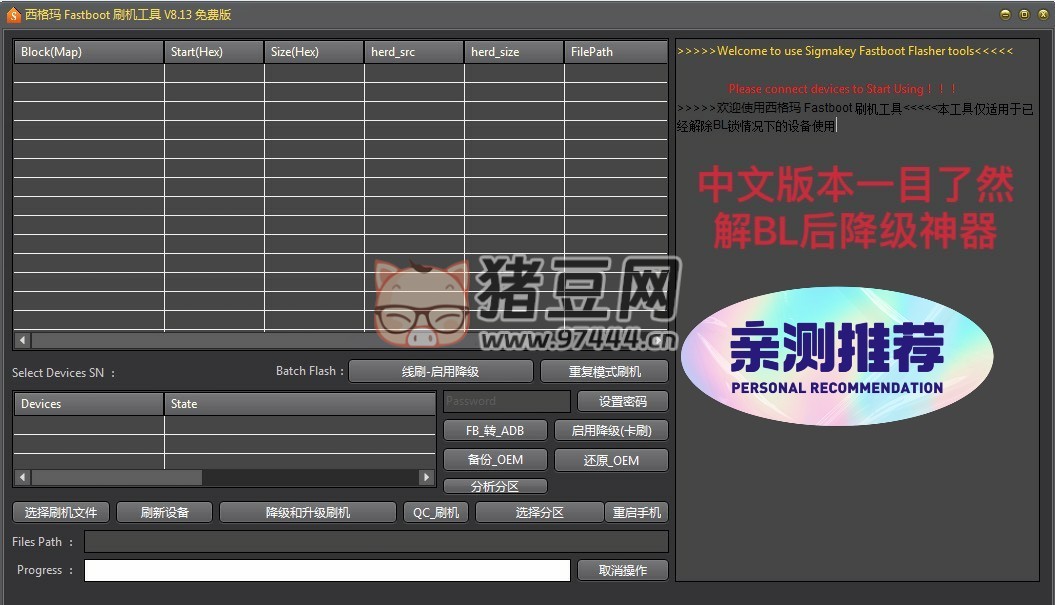
Task: Open 选择刷机文件 file chooser
Action: pyautogui.click(x=61, y=512)
